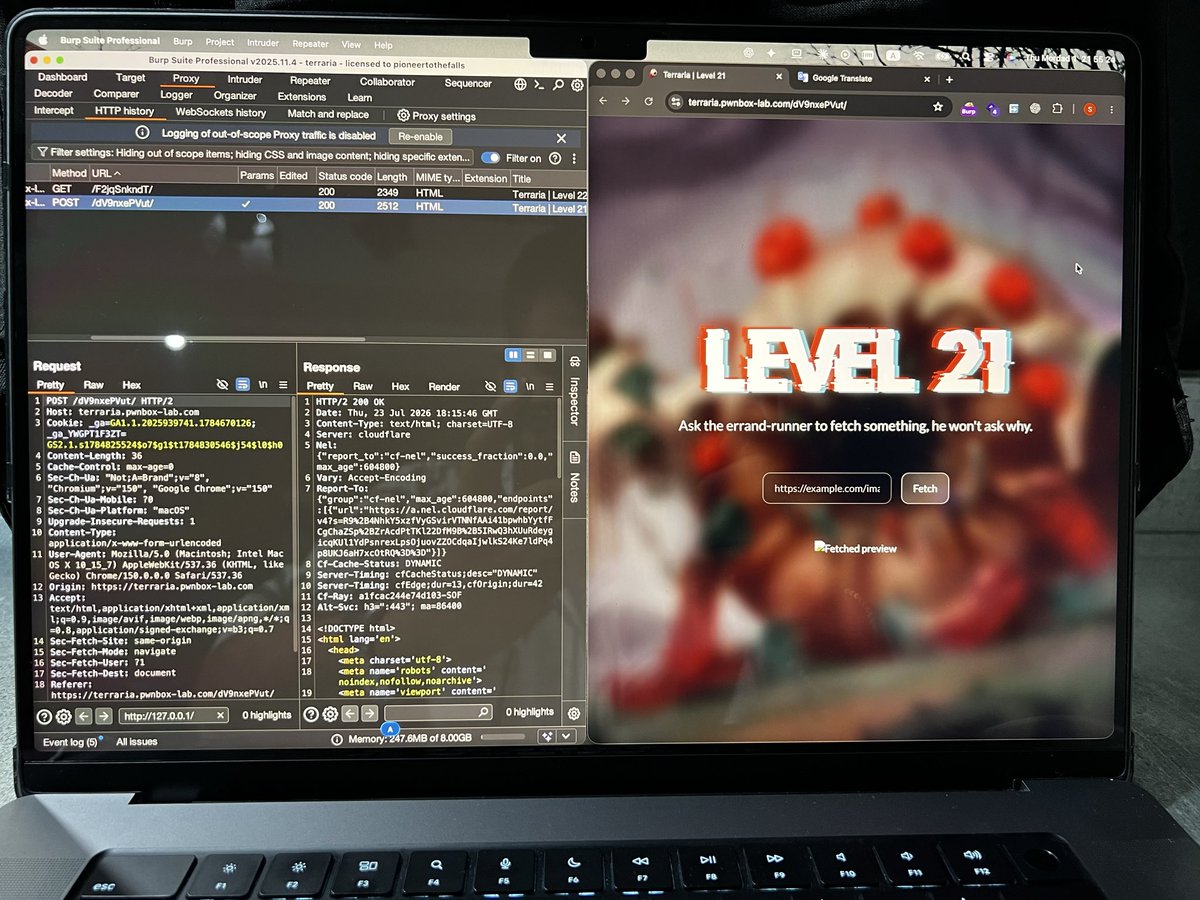The width and height of the screenshot is (1200, 900).
Task: Open Project menu in macOS menu bar
Action: click(220, 42)
